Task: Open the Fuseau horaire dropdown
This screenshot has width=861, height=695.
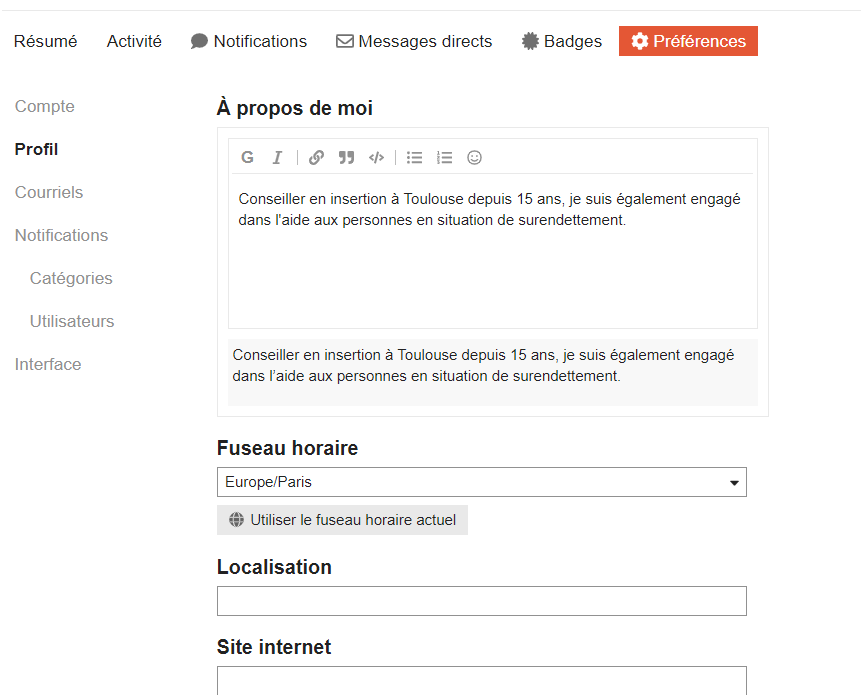Action: click(482, 482)
